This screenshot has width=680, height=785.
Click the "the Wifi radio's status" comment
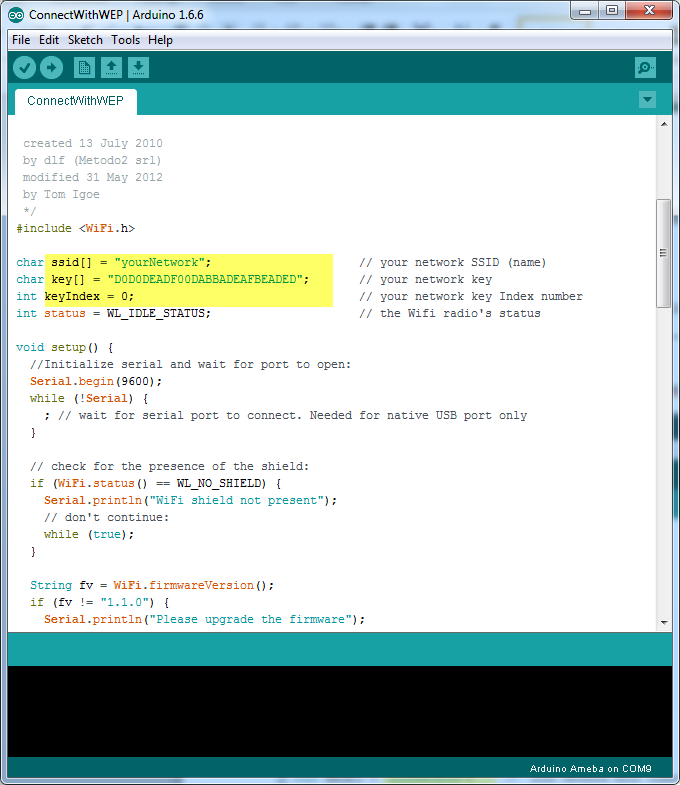click(x=450, y=313)
